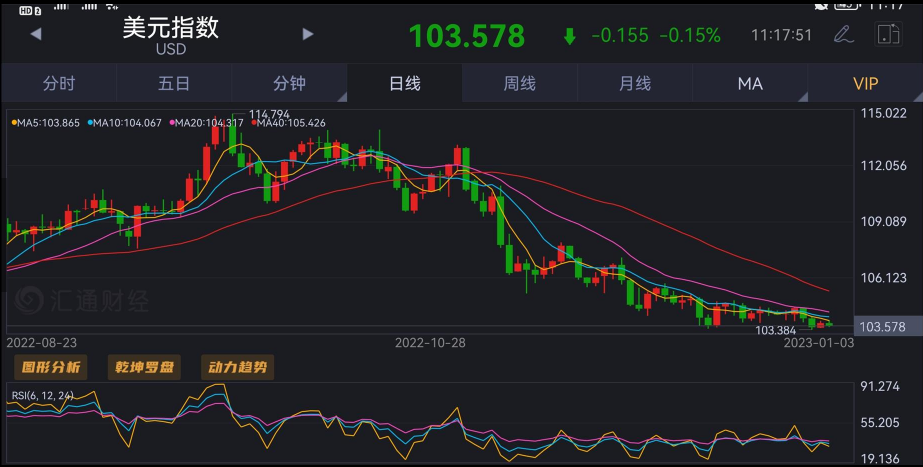
Task: Click the 2022-08-23 start date label
Action: point(41,343)
